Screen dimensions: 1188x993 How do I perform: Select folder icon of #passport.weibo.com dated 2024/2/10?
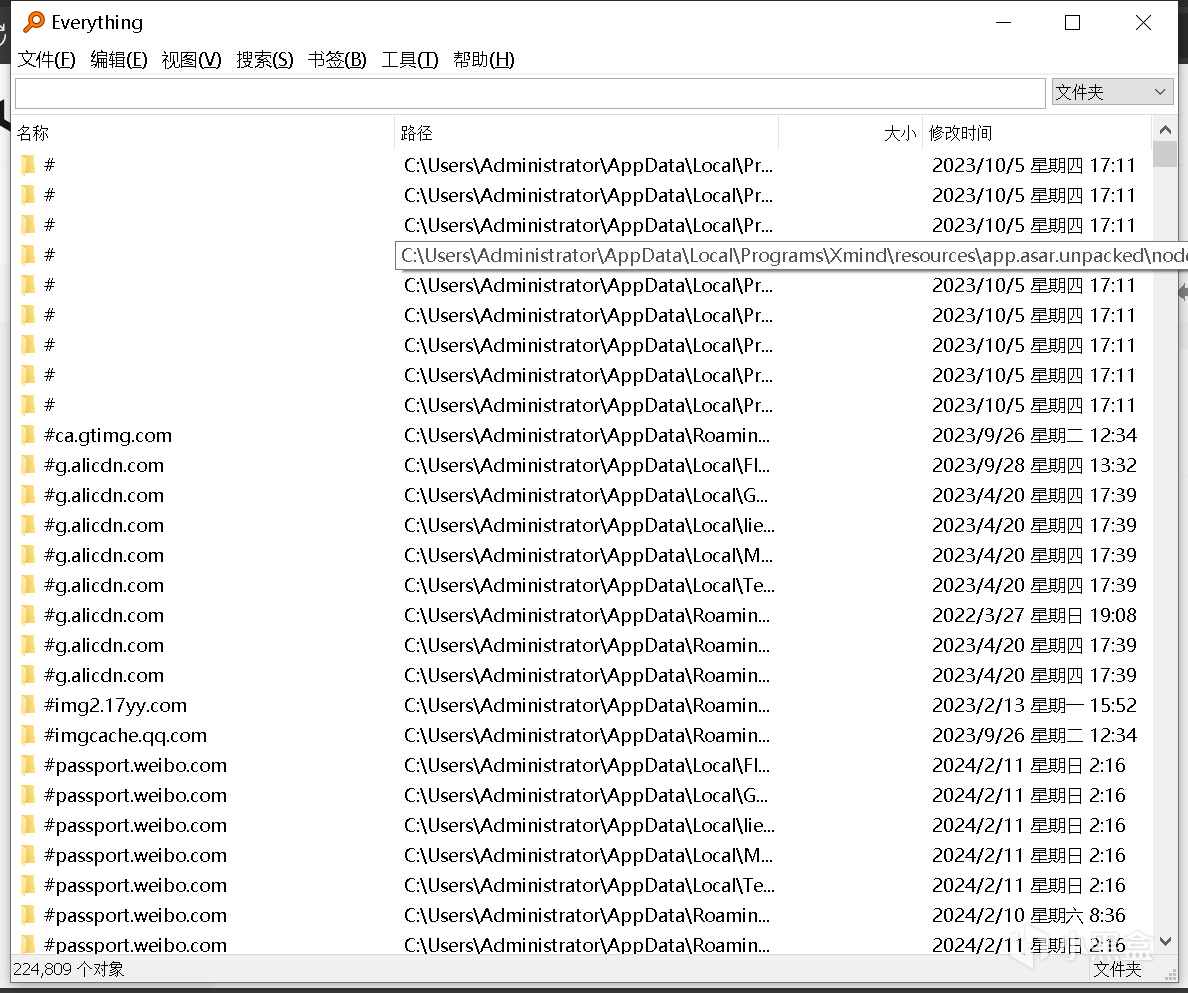click(x=28, y=915)
